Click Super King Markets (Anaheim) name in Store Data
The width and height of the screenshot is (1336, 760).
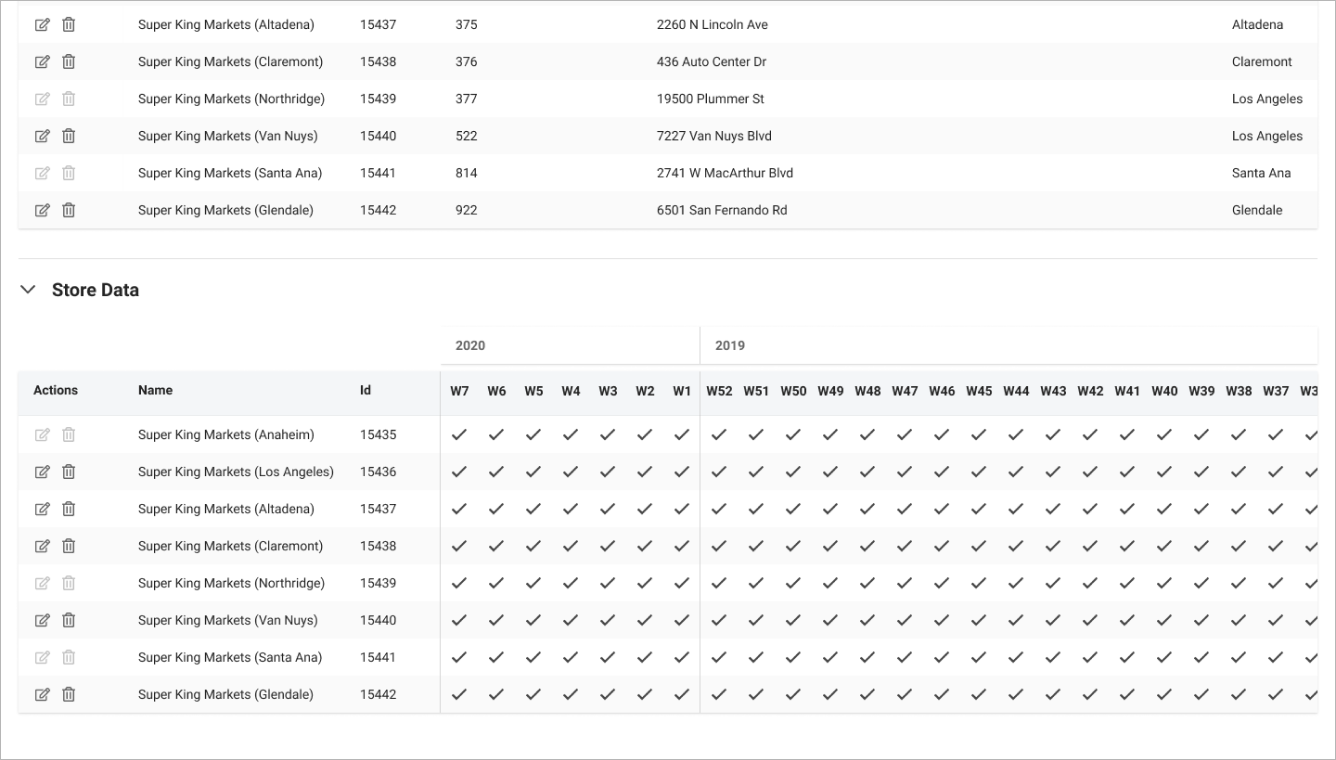click(x=226, y=435)
